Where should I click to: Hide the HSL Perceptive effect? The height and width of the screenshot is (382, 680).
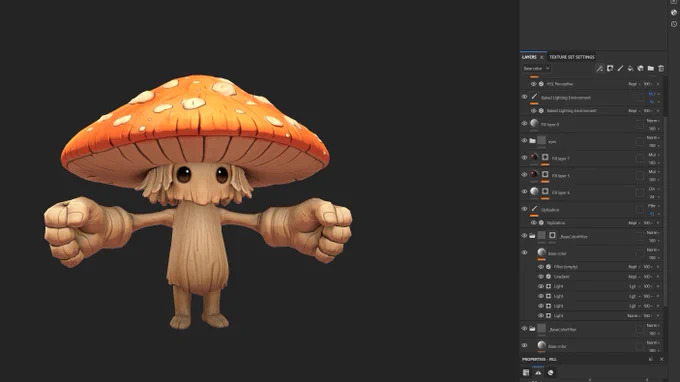[534, 84]
